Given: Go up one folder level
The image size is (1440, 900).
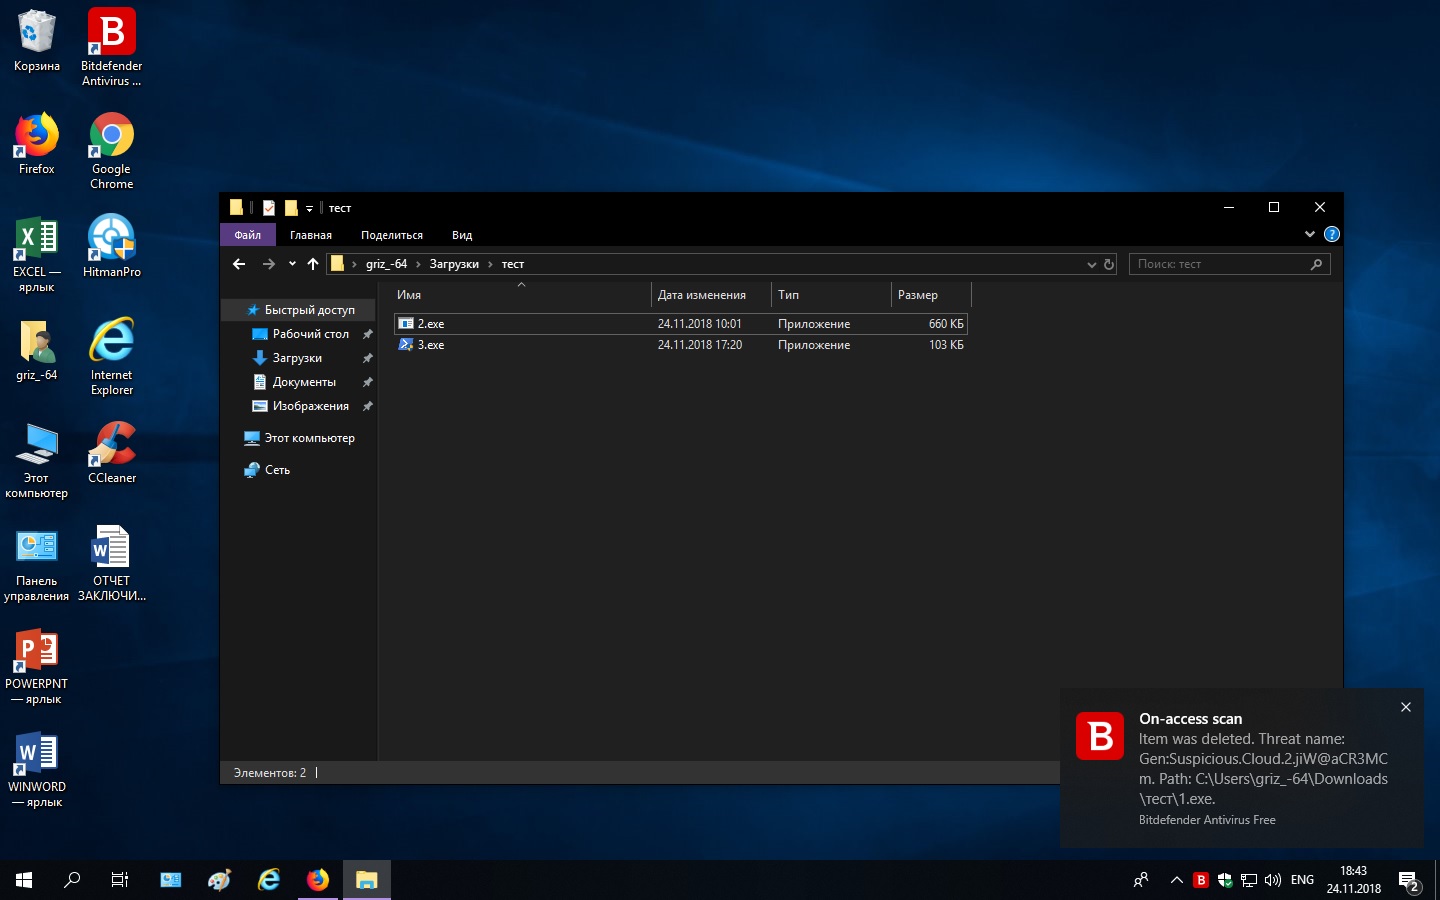Looking at the screenshot, I should pyautogui.click(x=313, y=264).
